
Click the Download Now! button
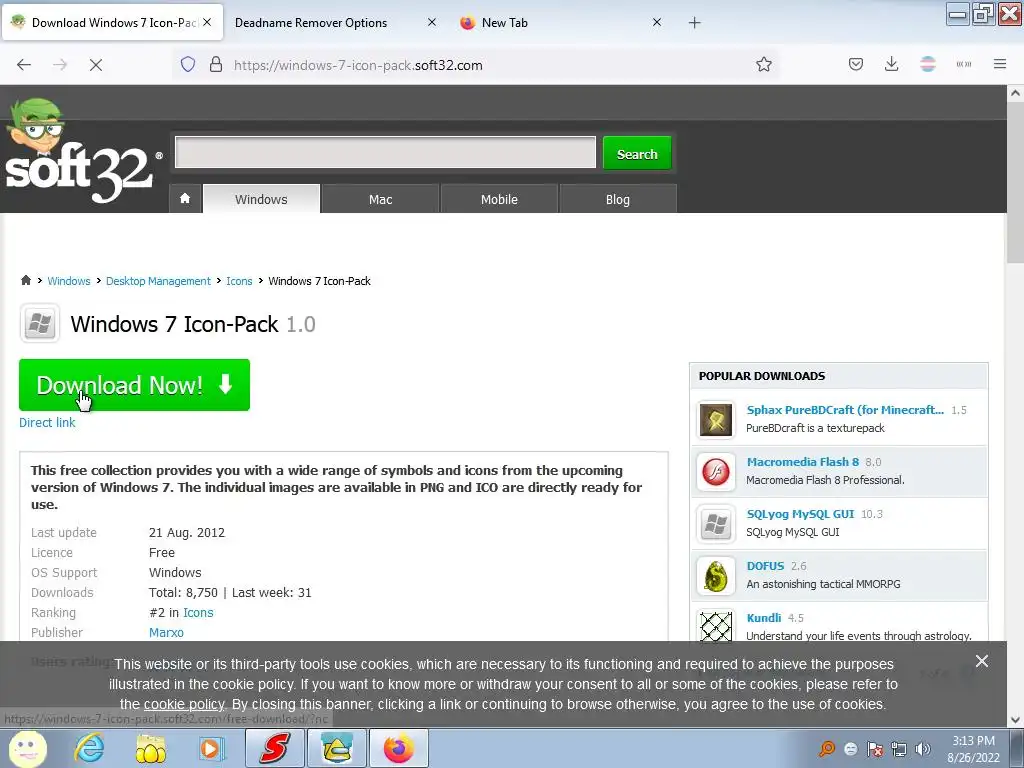point(135,385)
